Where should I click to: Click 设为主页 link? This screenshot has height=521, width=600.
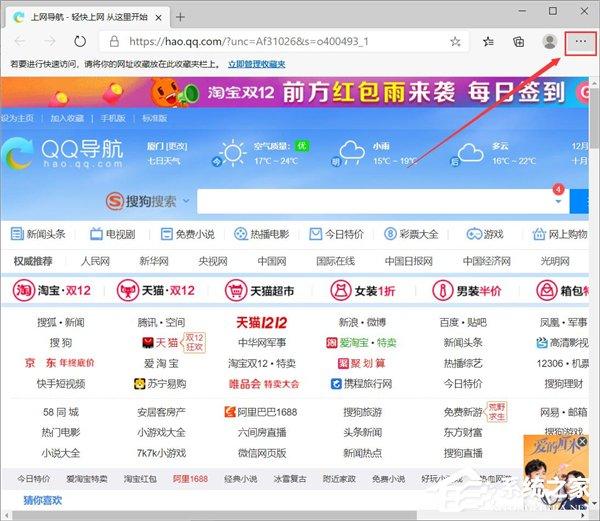click(17, 118)
